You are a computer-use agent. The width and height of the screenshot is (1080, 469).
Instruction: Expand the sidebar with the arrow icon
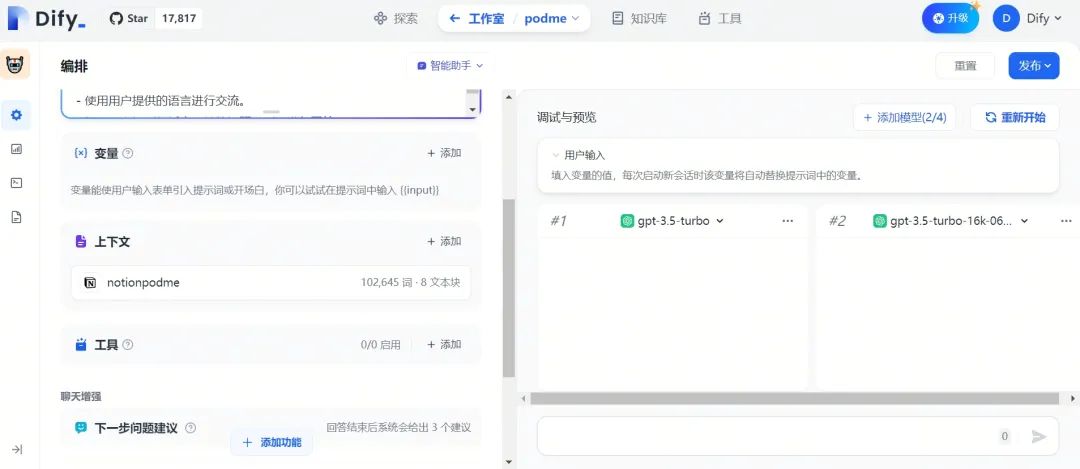pos(17,449)
